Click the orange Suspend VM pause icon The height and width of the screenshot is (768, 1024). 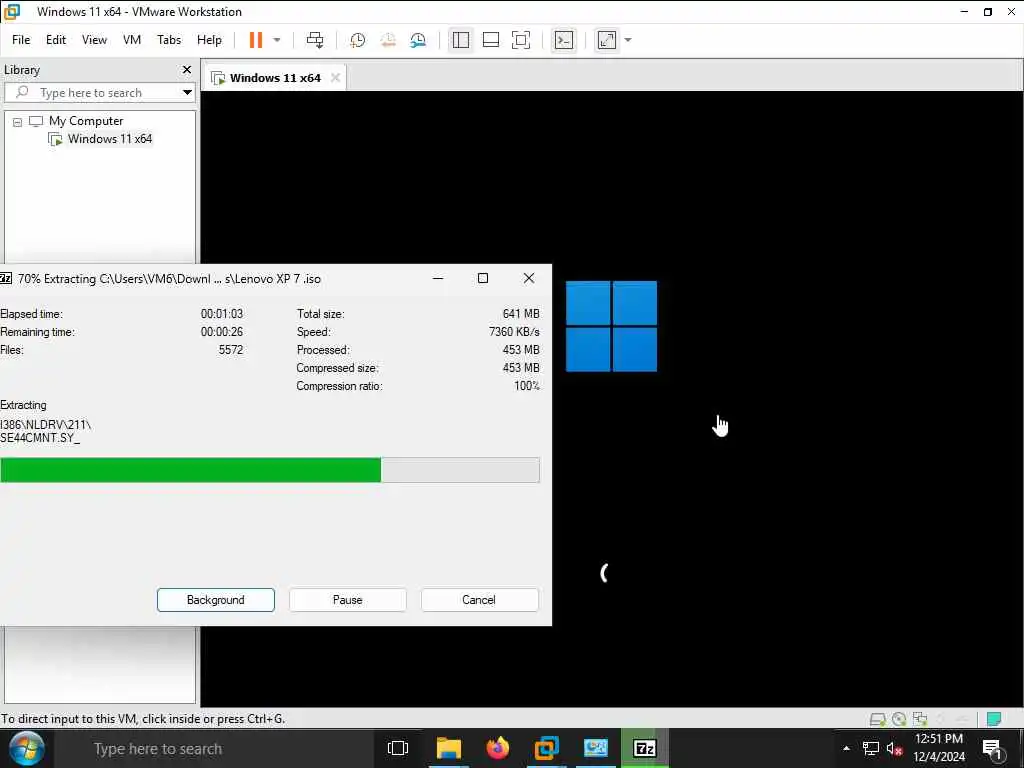coord(255,40)
